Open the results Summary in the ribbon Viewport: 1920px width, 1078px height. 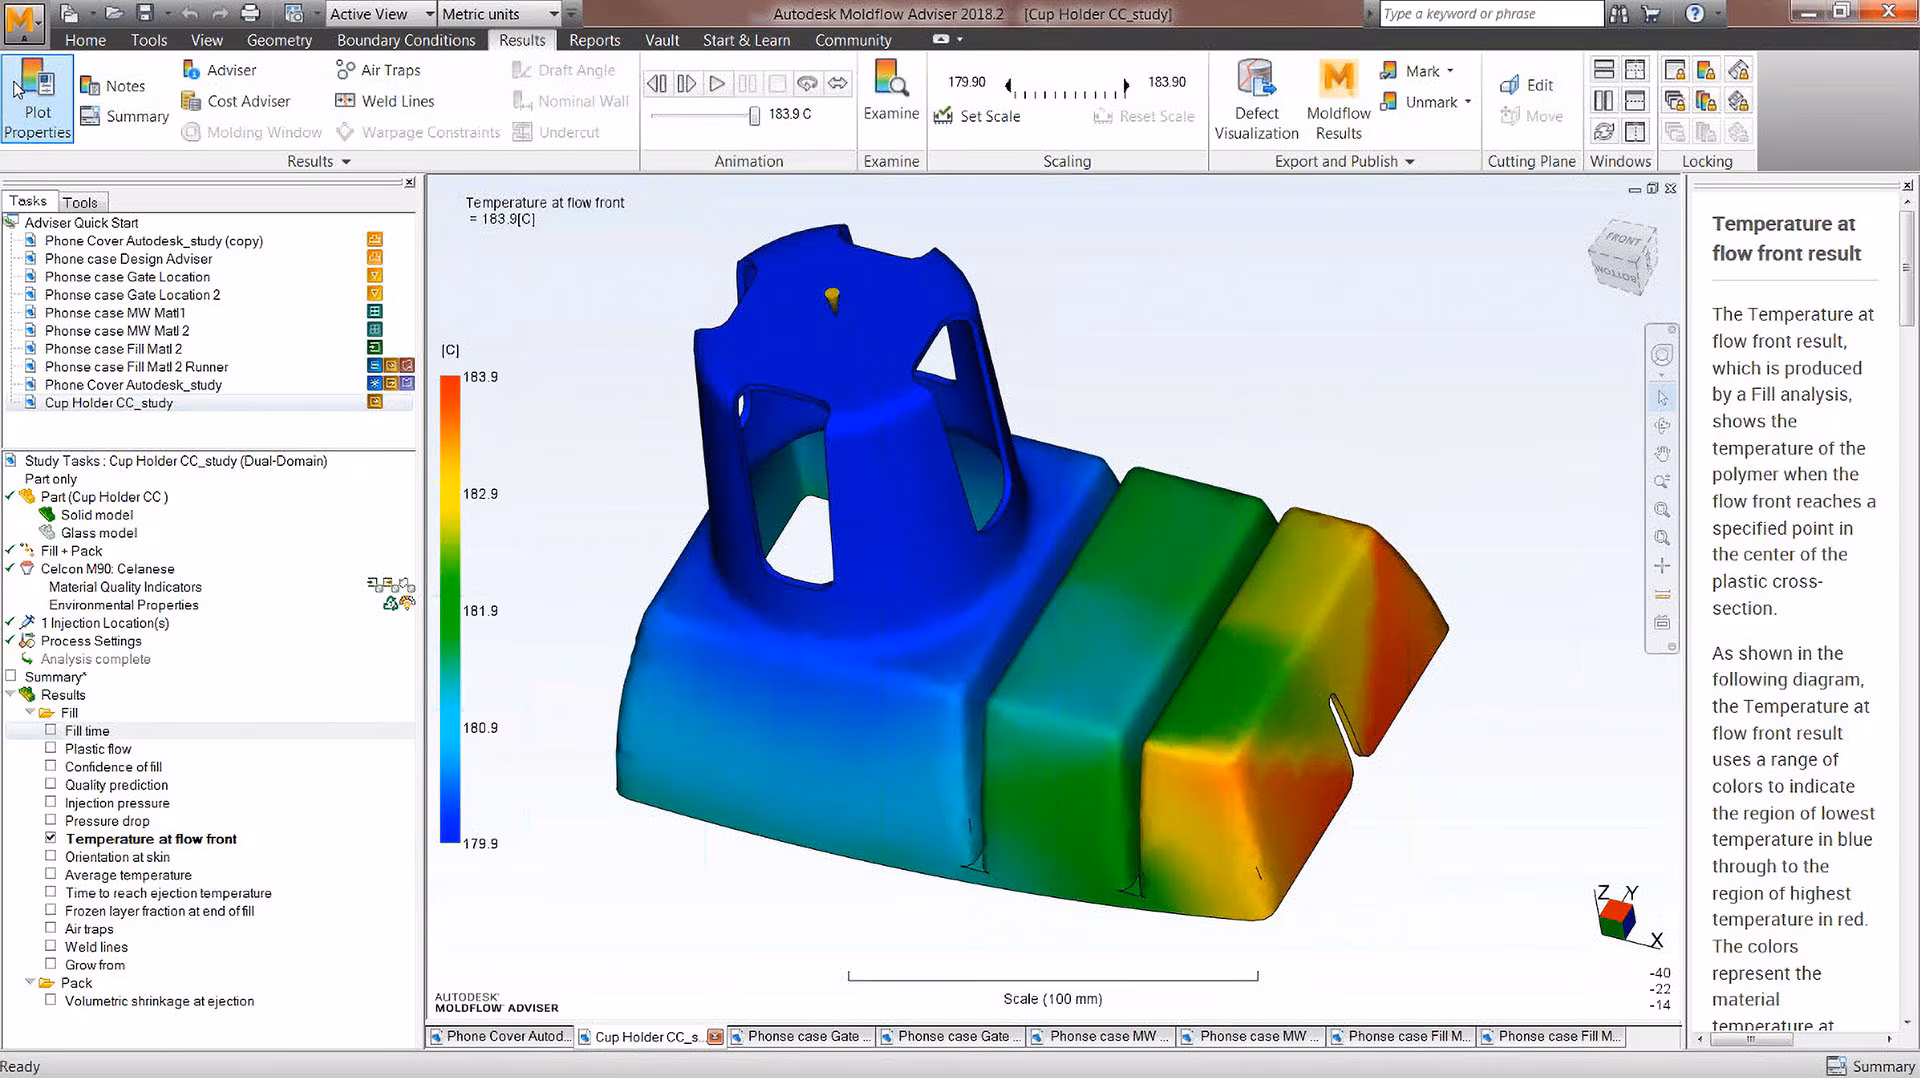(x=125, y=116)
